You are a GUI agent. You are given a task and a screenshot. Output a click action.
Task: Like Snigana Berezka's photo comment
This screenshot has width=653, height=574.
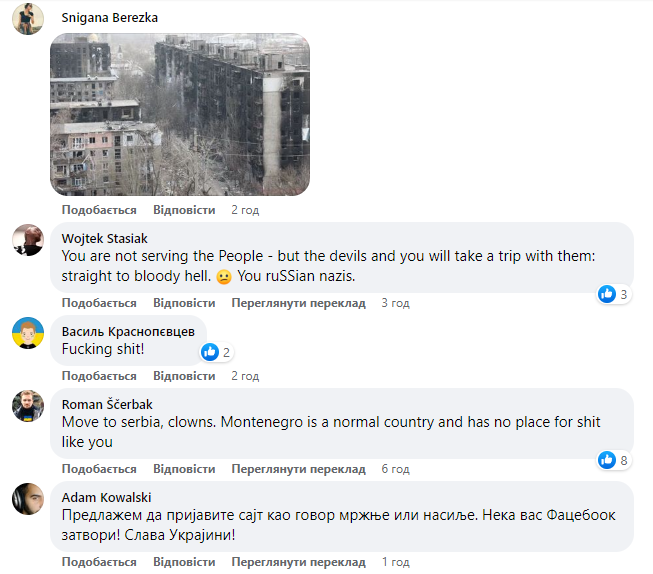click(x=99, y=210)
